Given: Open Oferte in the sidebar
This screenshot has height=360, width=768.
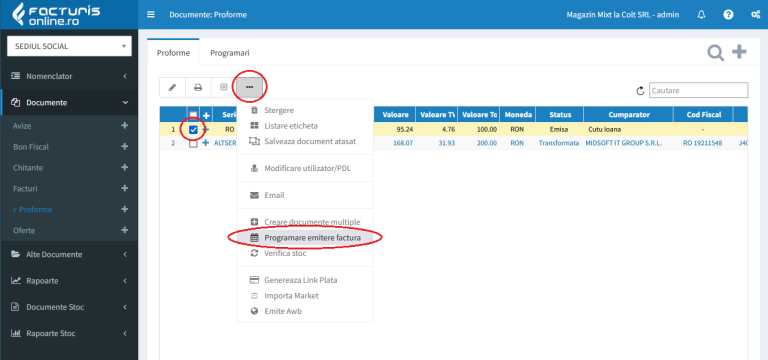Looking at the screenshot, I should click(24, 230).
